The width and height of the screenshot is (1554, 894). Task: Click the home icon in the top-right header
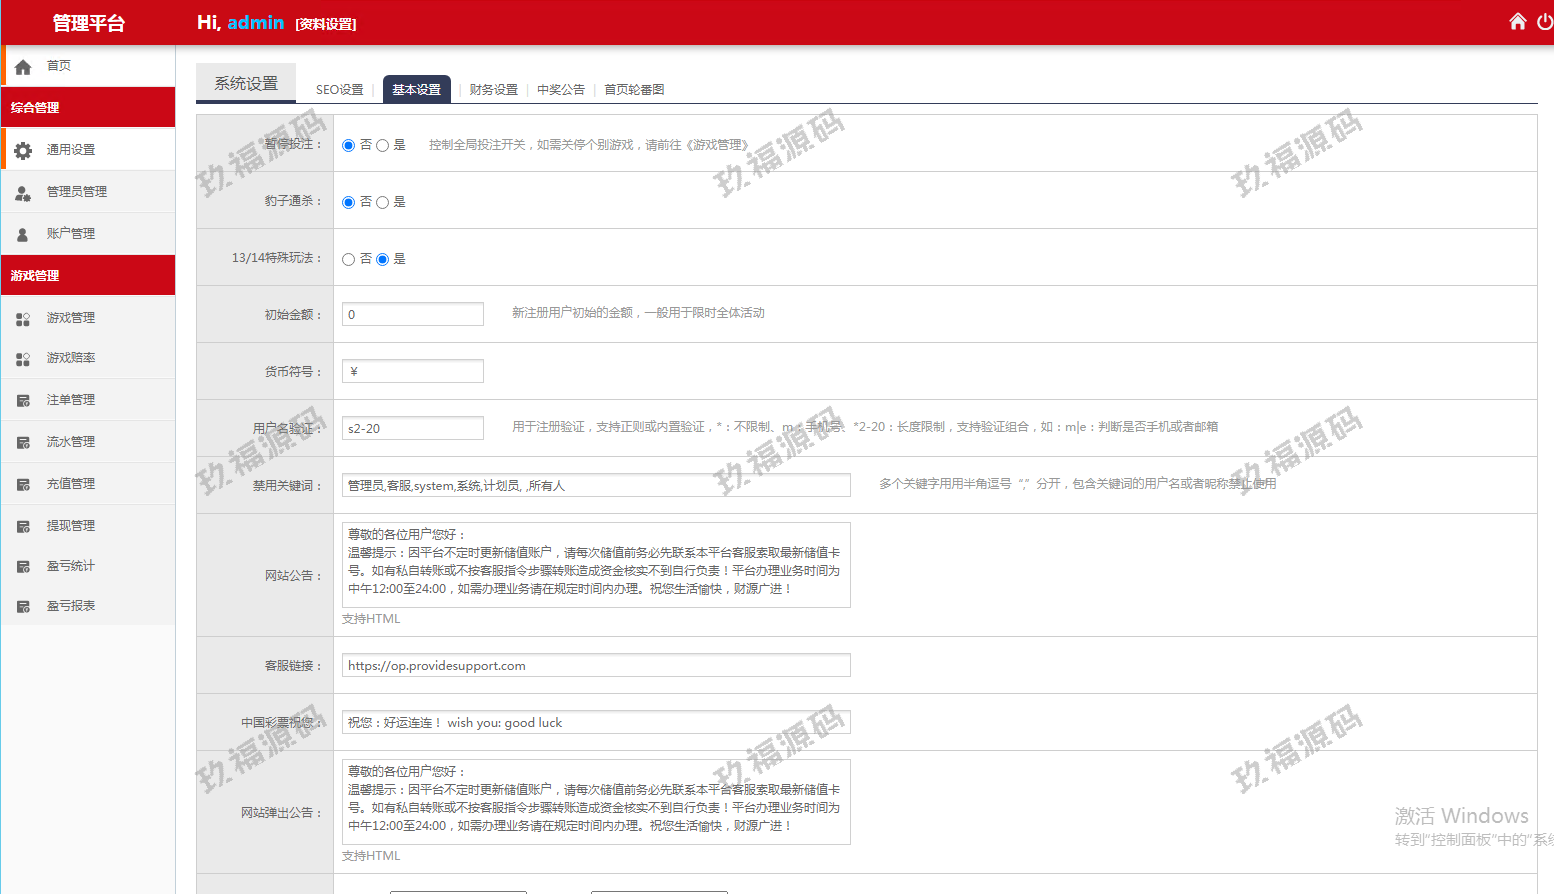click(1517, 22)
